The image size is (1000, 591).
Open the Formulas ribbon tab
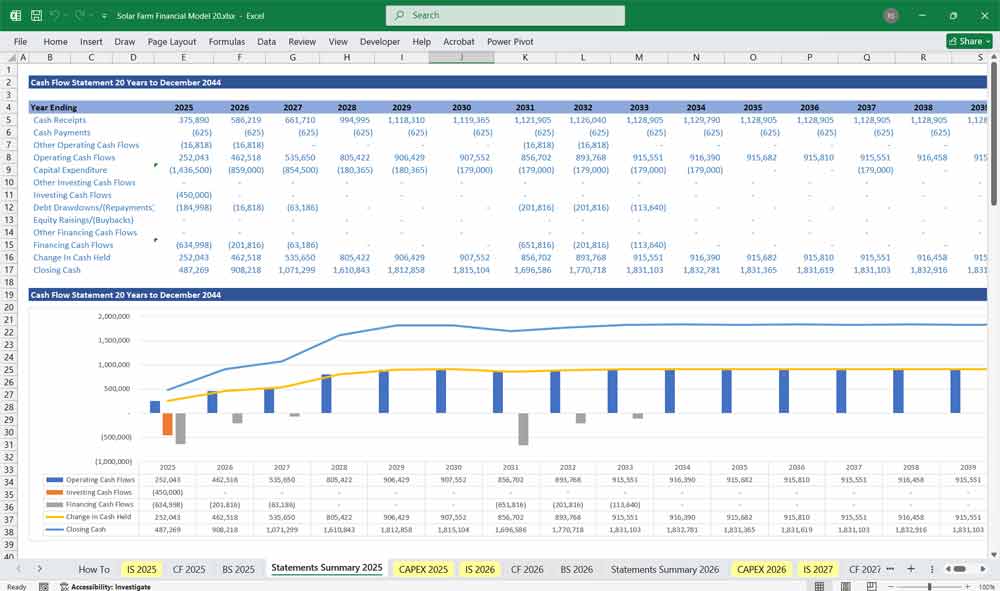(x=227, y=42)
